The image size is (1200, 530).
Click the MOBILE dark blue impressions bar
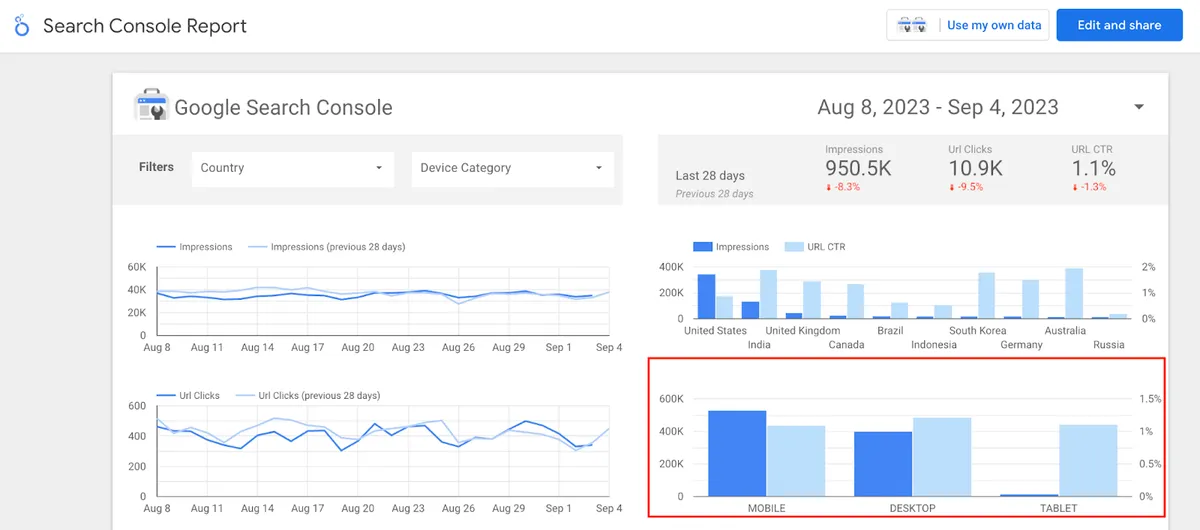[737, 453]
